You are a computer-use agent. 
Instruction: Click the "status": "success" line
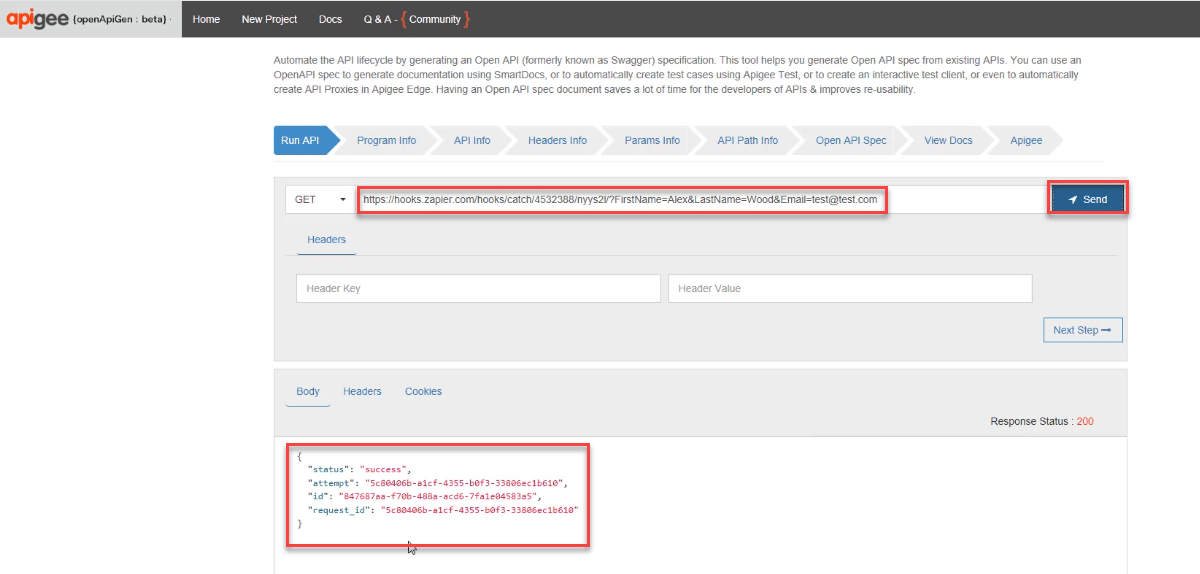(359, 468)
